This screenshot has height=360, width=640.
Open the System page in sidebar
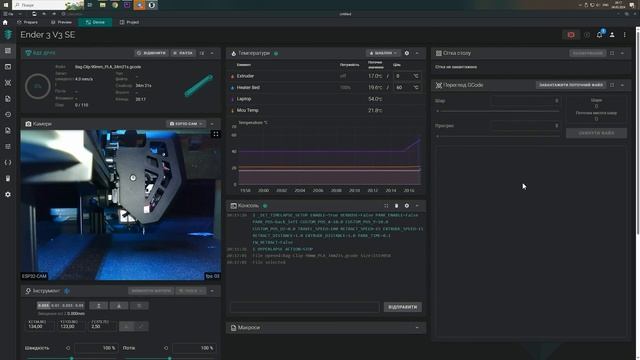(8, 178)
